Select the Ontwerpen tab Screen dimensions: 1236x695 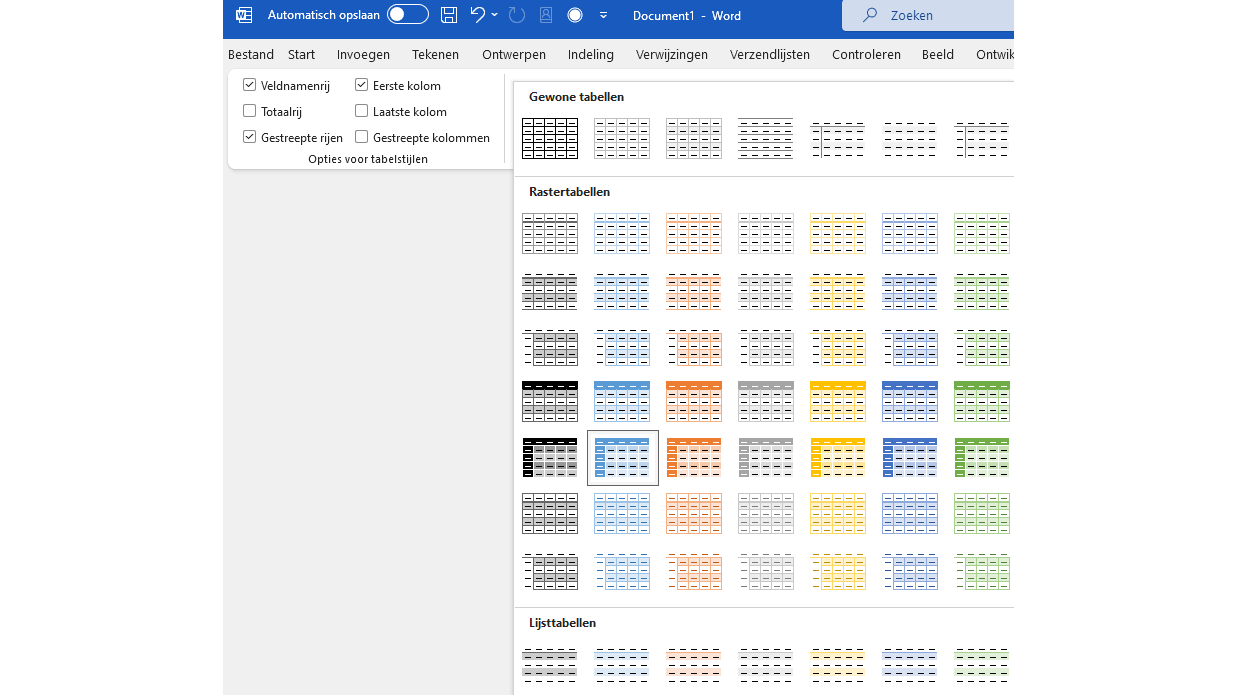tap(514, 55)
